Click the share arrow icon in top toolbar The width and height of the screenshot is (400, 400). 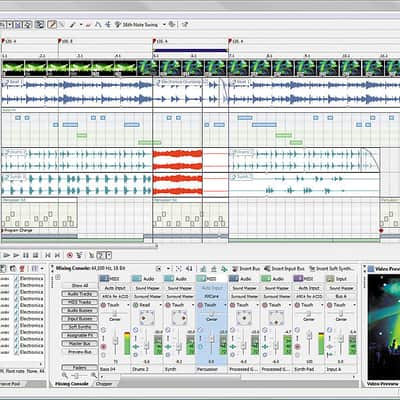185,24
